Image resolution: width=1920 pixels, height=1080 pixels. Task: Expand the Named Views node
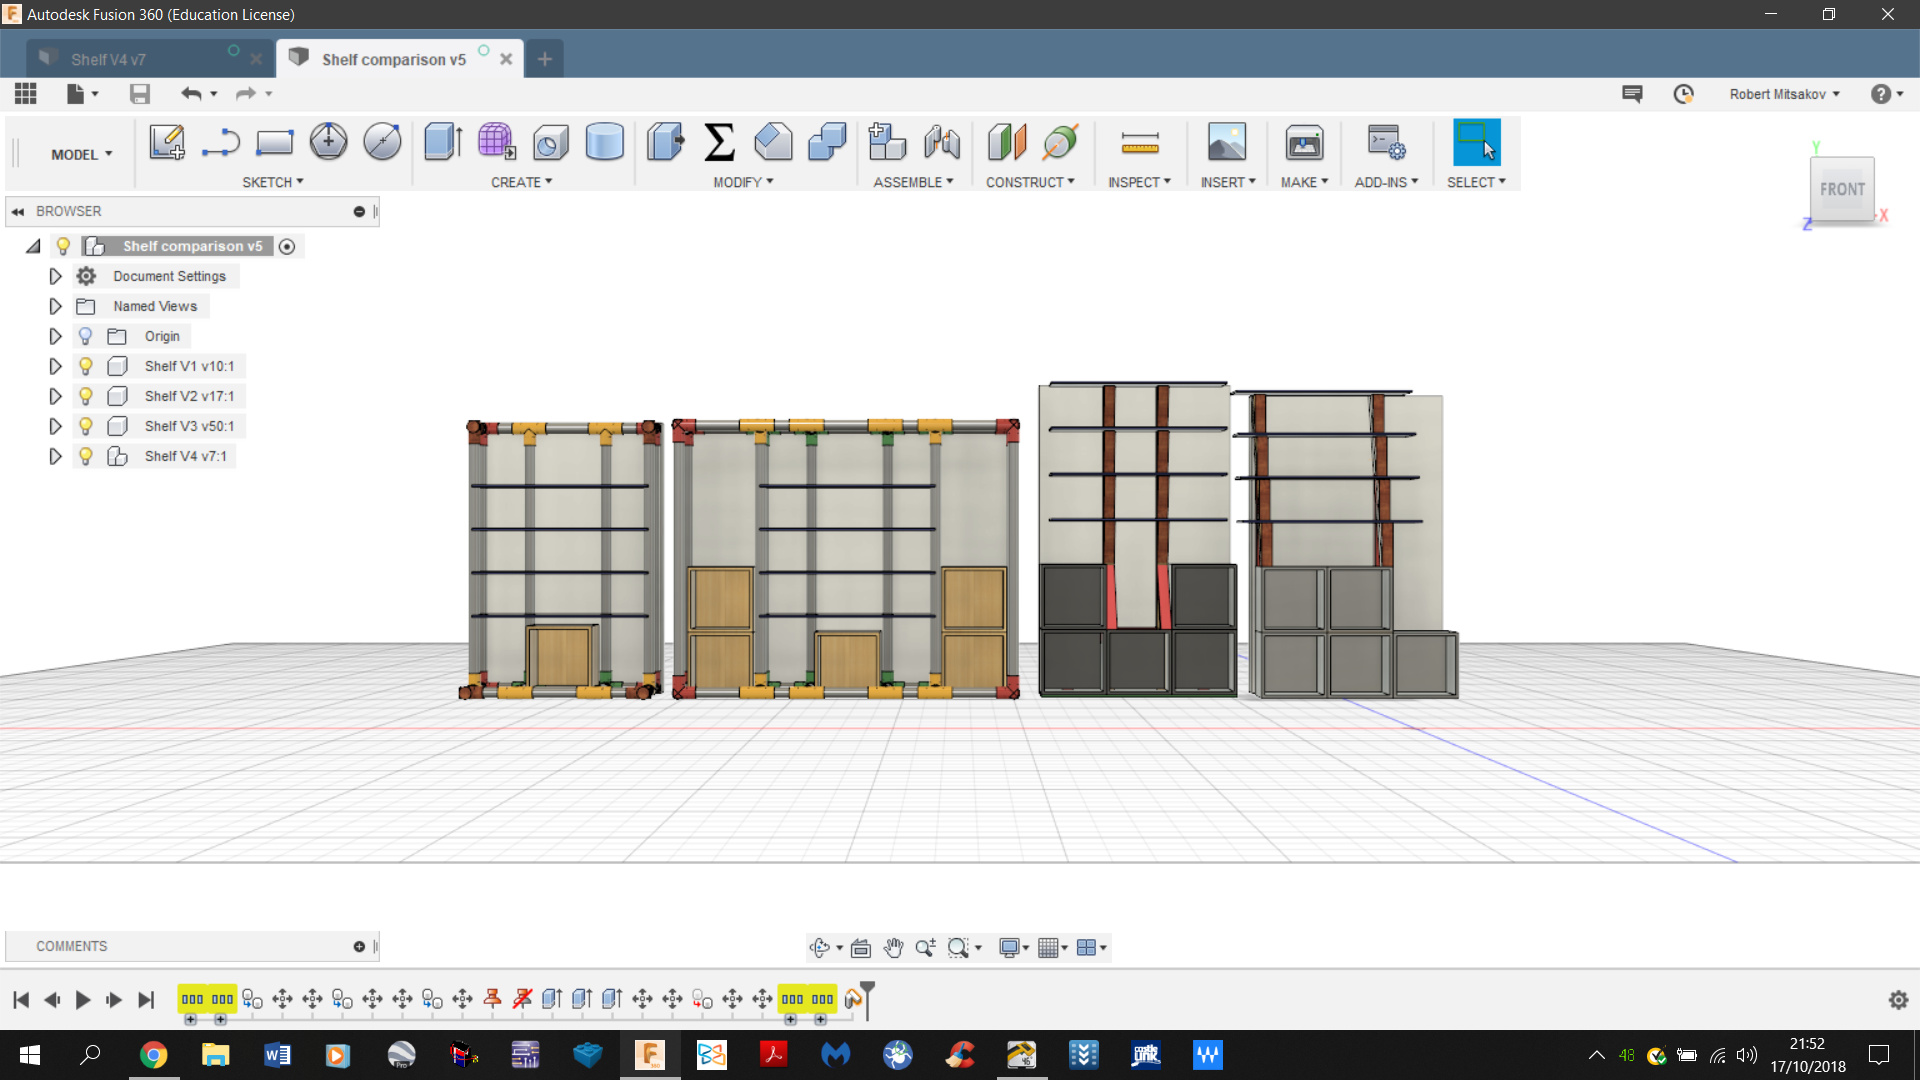point(56,306)
